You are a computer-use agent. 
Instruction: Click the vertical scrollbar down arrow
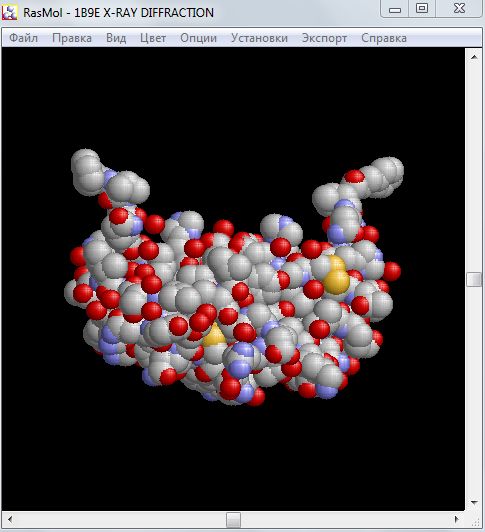474,502
